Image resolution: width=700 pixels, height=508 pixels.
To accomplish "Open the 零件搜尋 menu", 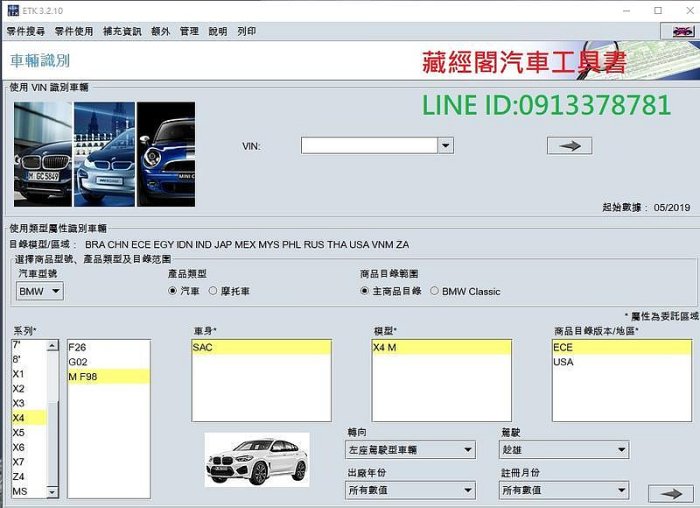I will coord(26,31).
